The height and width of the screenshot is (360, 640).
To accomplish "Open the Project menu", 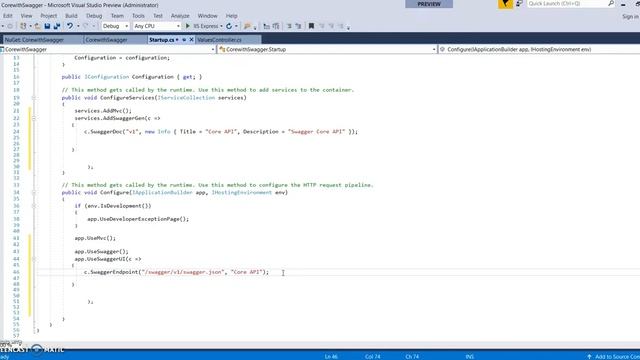I will (49, 16).
